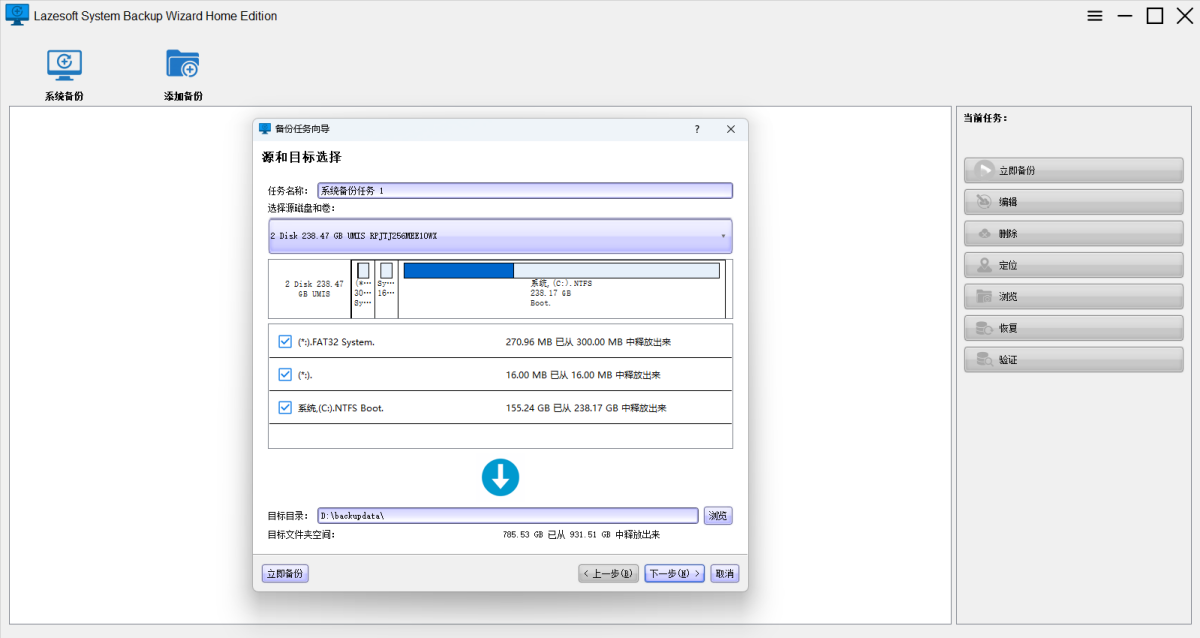This screenshot has width=1200, height=638.
Task: Click the 恢复 (Restore) task icon
Action: (984, 328)
